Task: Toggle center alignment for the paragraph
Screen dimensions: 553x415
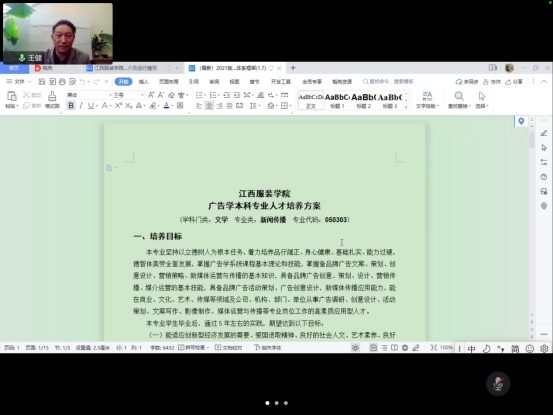Action: pyautogui.click(x=209, y=105)
